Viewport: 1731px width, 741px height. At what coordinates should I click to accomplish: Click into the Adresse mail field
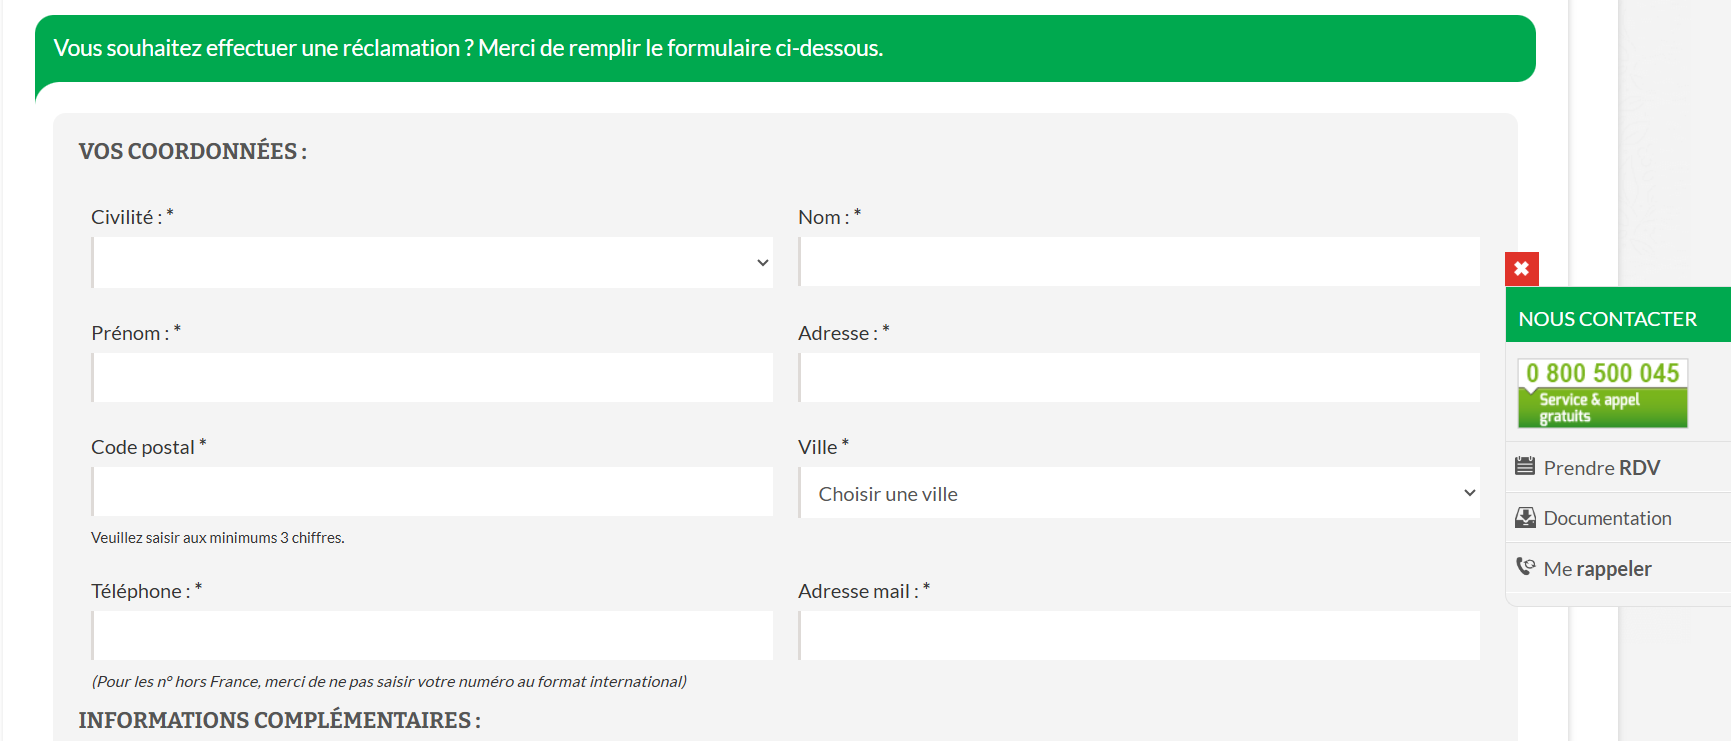coord(1139,636)
